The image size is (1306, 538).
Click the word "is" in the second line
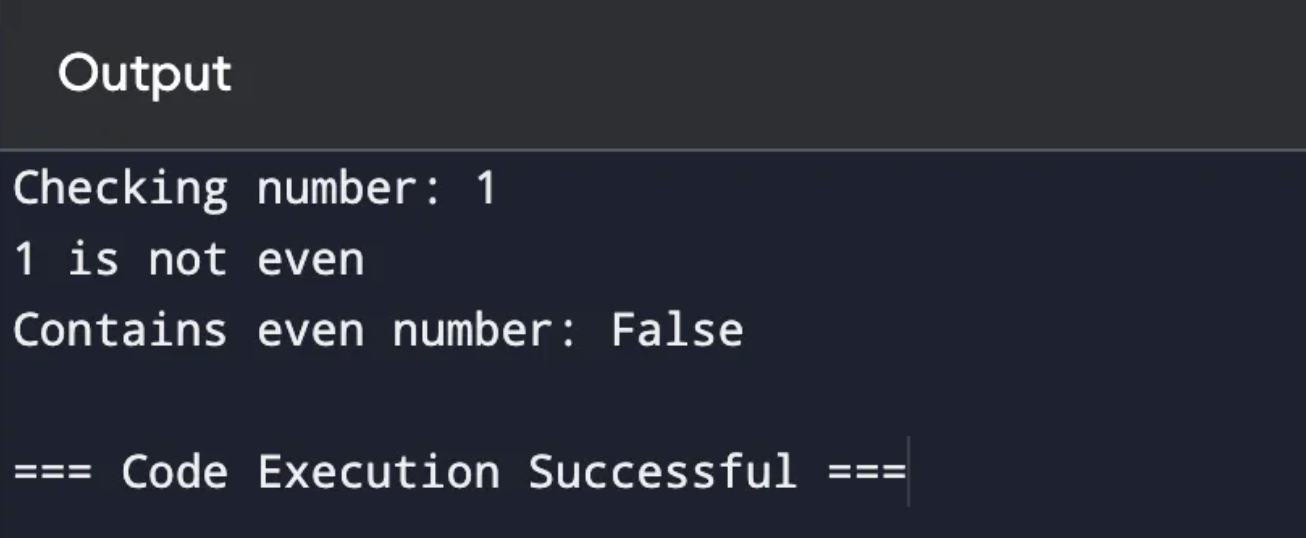point(93,260)
